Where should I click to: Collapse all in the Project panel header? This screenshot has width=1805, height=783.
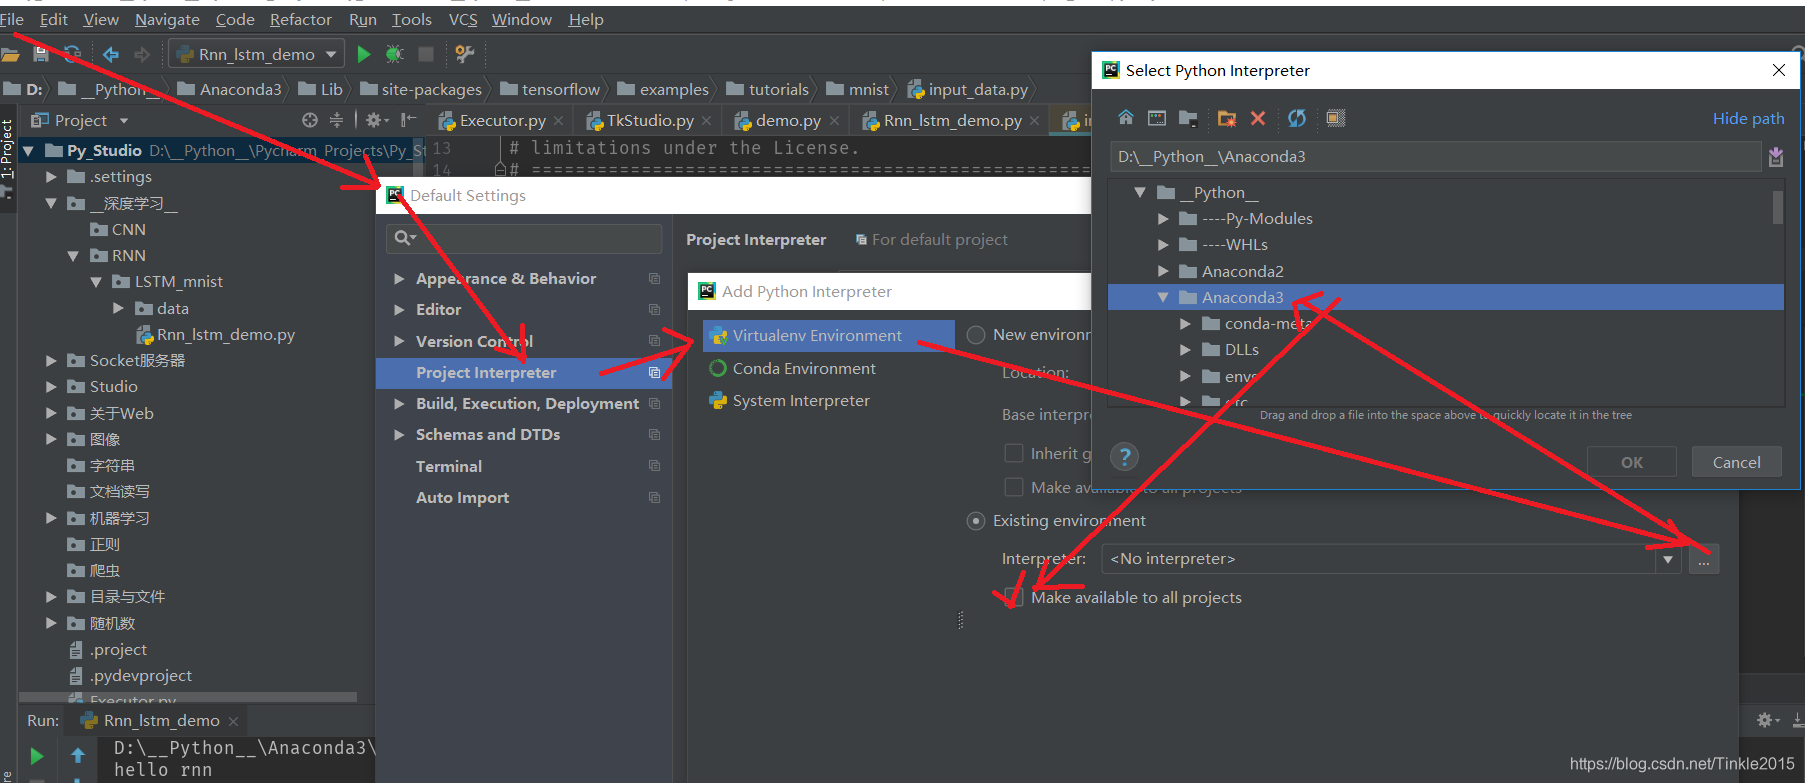(x=336, y=120)
